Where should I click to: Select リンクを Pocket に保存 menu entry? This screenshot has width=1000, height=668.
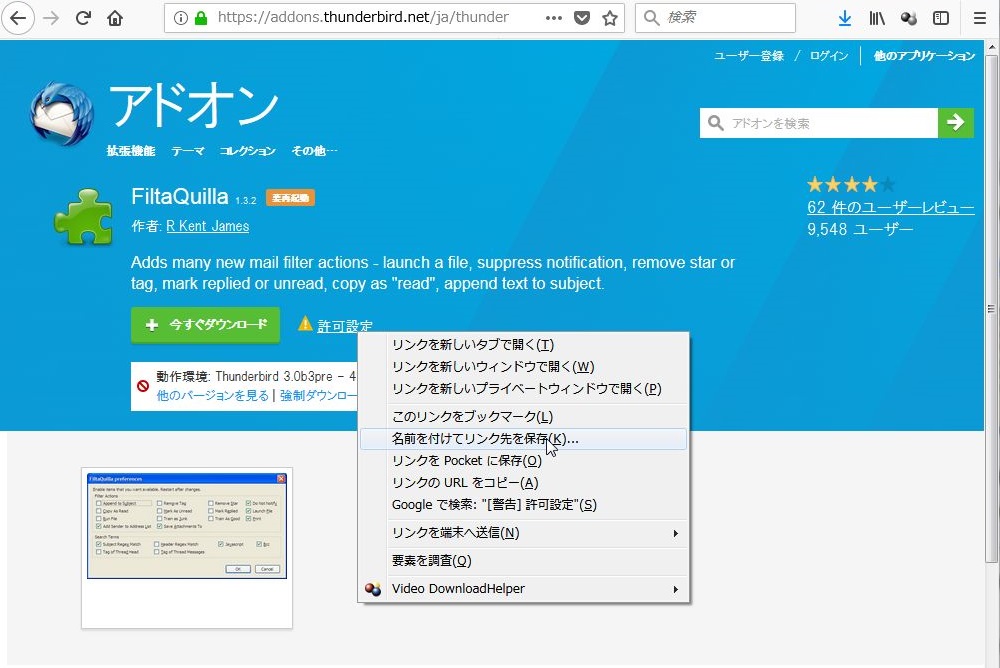tap(524, 461)
